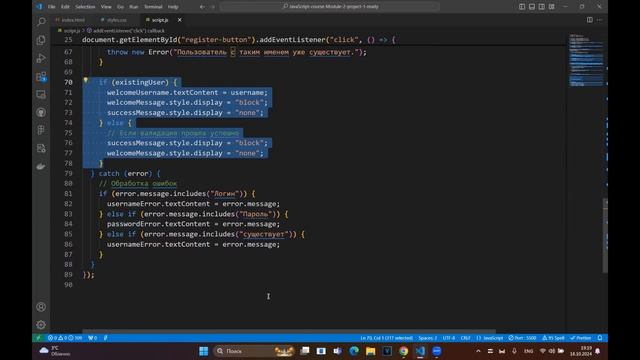Click the lightbulb code action on line 70
This screenshot has width=640, height=360.
[x=86, y=80]
